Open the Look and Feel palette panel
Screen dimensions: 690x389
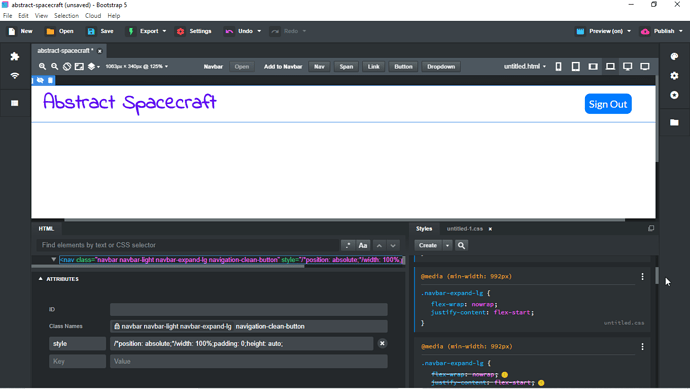click(674, 56)
